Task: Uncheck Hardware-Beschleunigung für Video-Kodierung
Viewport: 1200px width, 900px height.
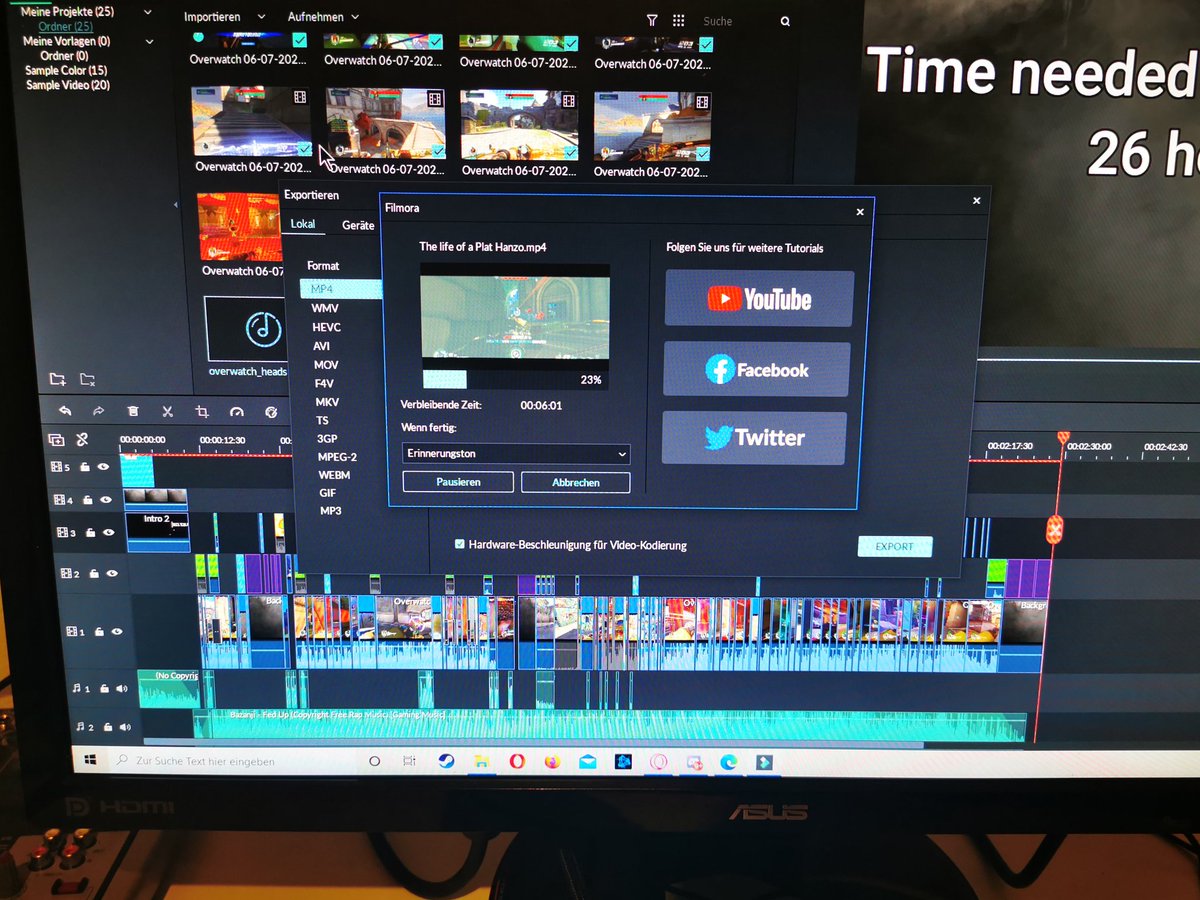Action: [x=460, y=545]
